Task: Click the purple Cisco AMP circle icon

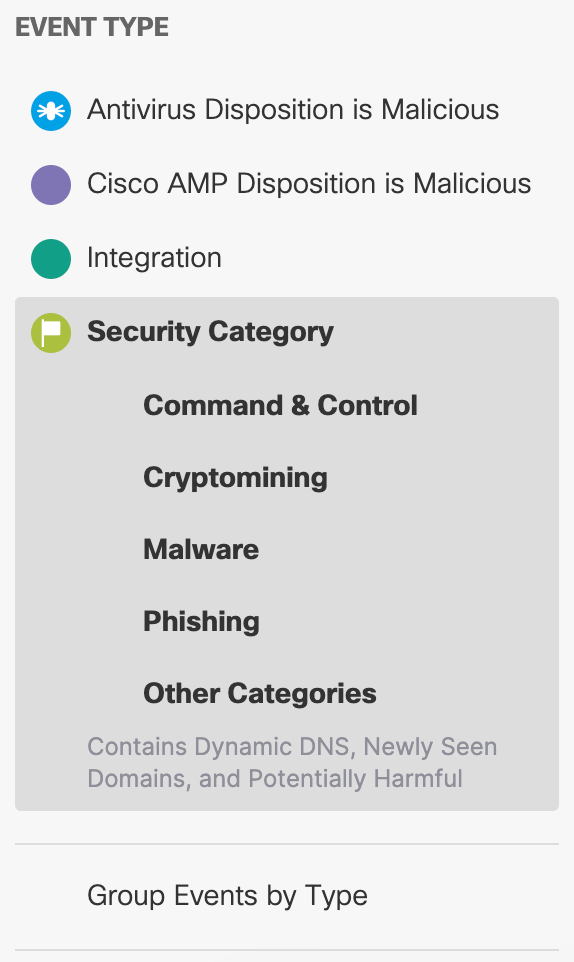Action: point(51,185)
